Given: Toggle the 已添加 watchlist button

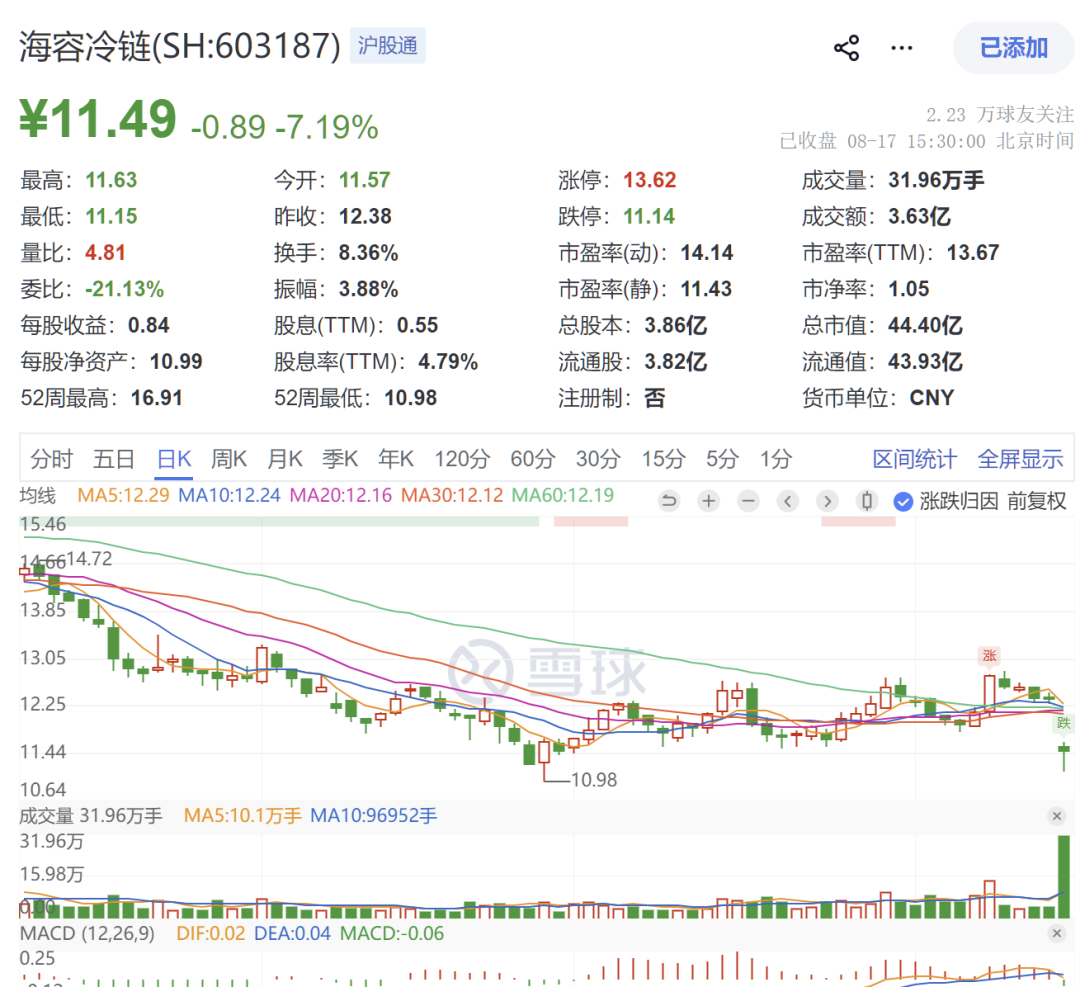Looking at the screenshot, I should [1013, 48].
